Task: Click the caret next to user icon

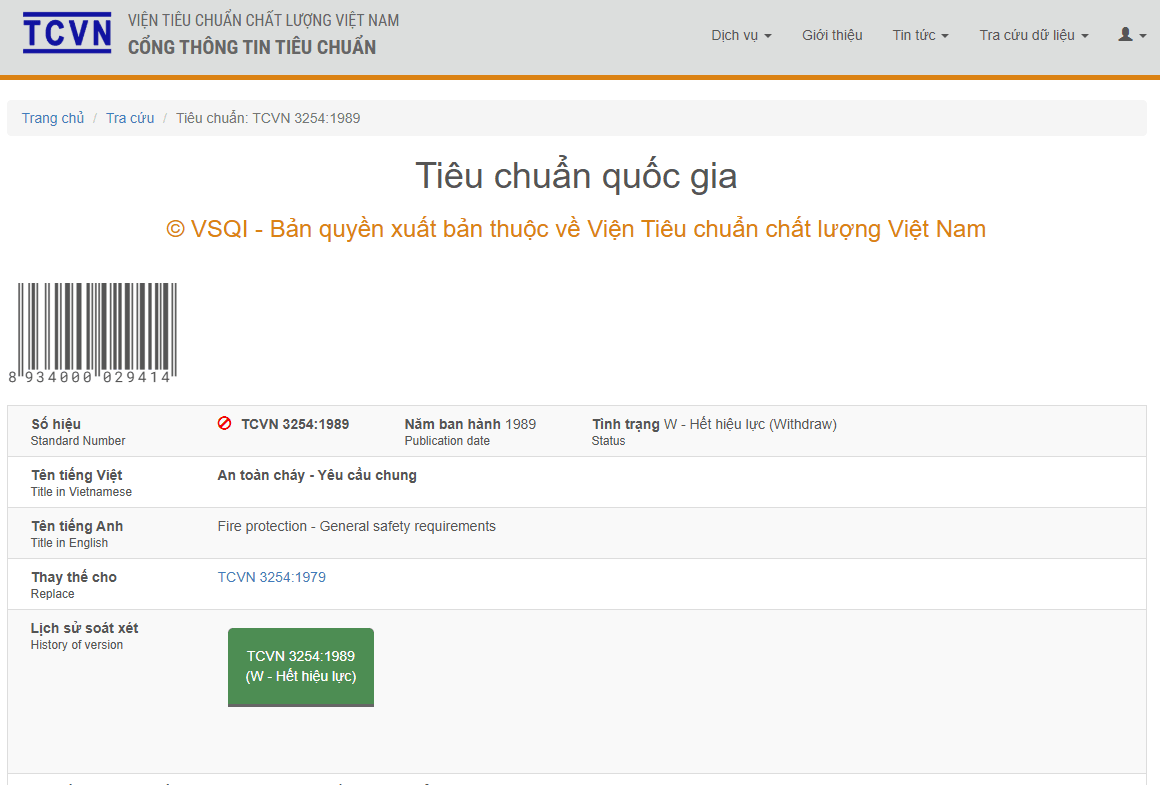Action: [x=1143, y=36]
